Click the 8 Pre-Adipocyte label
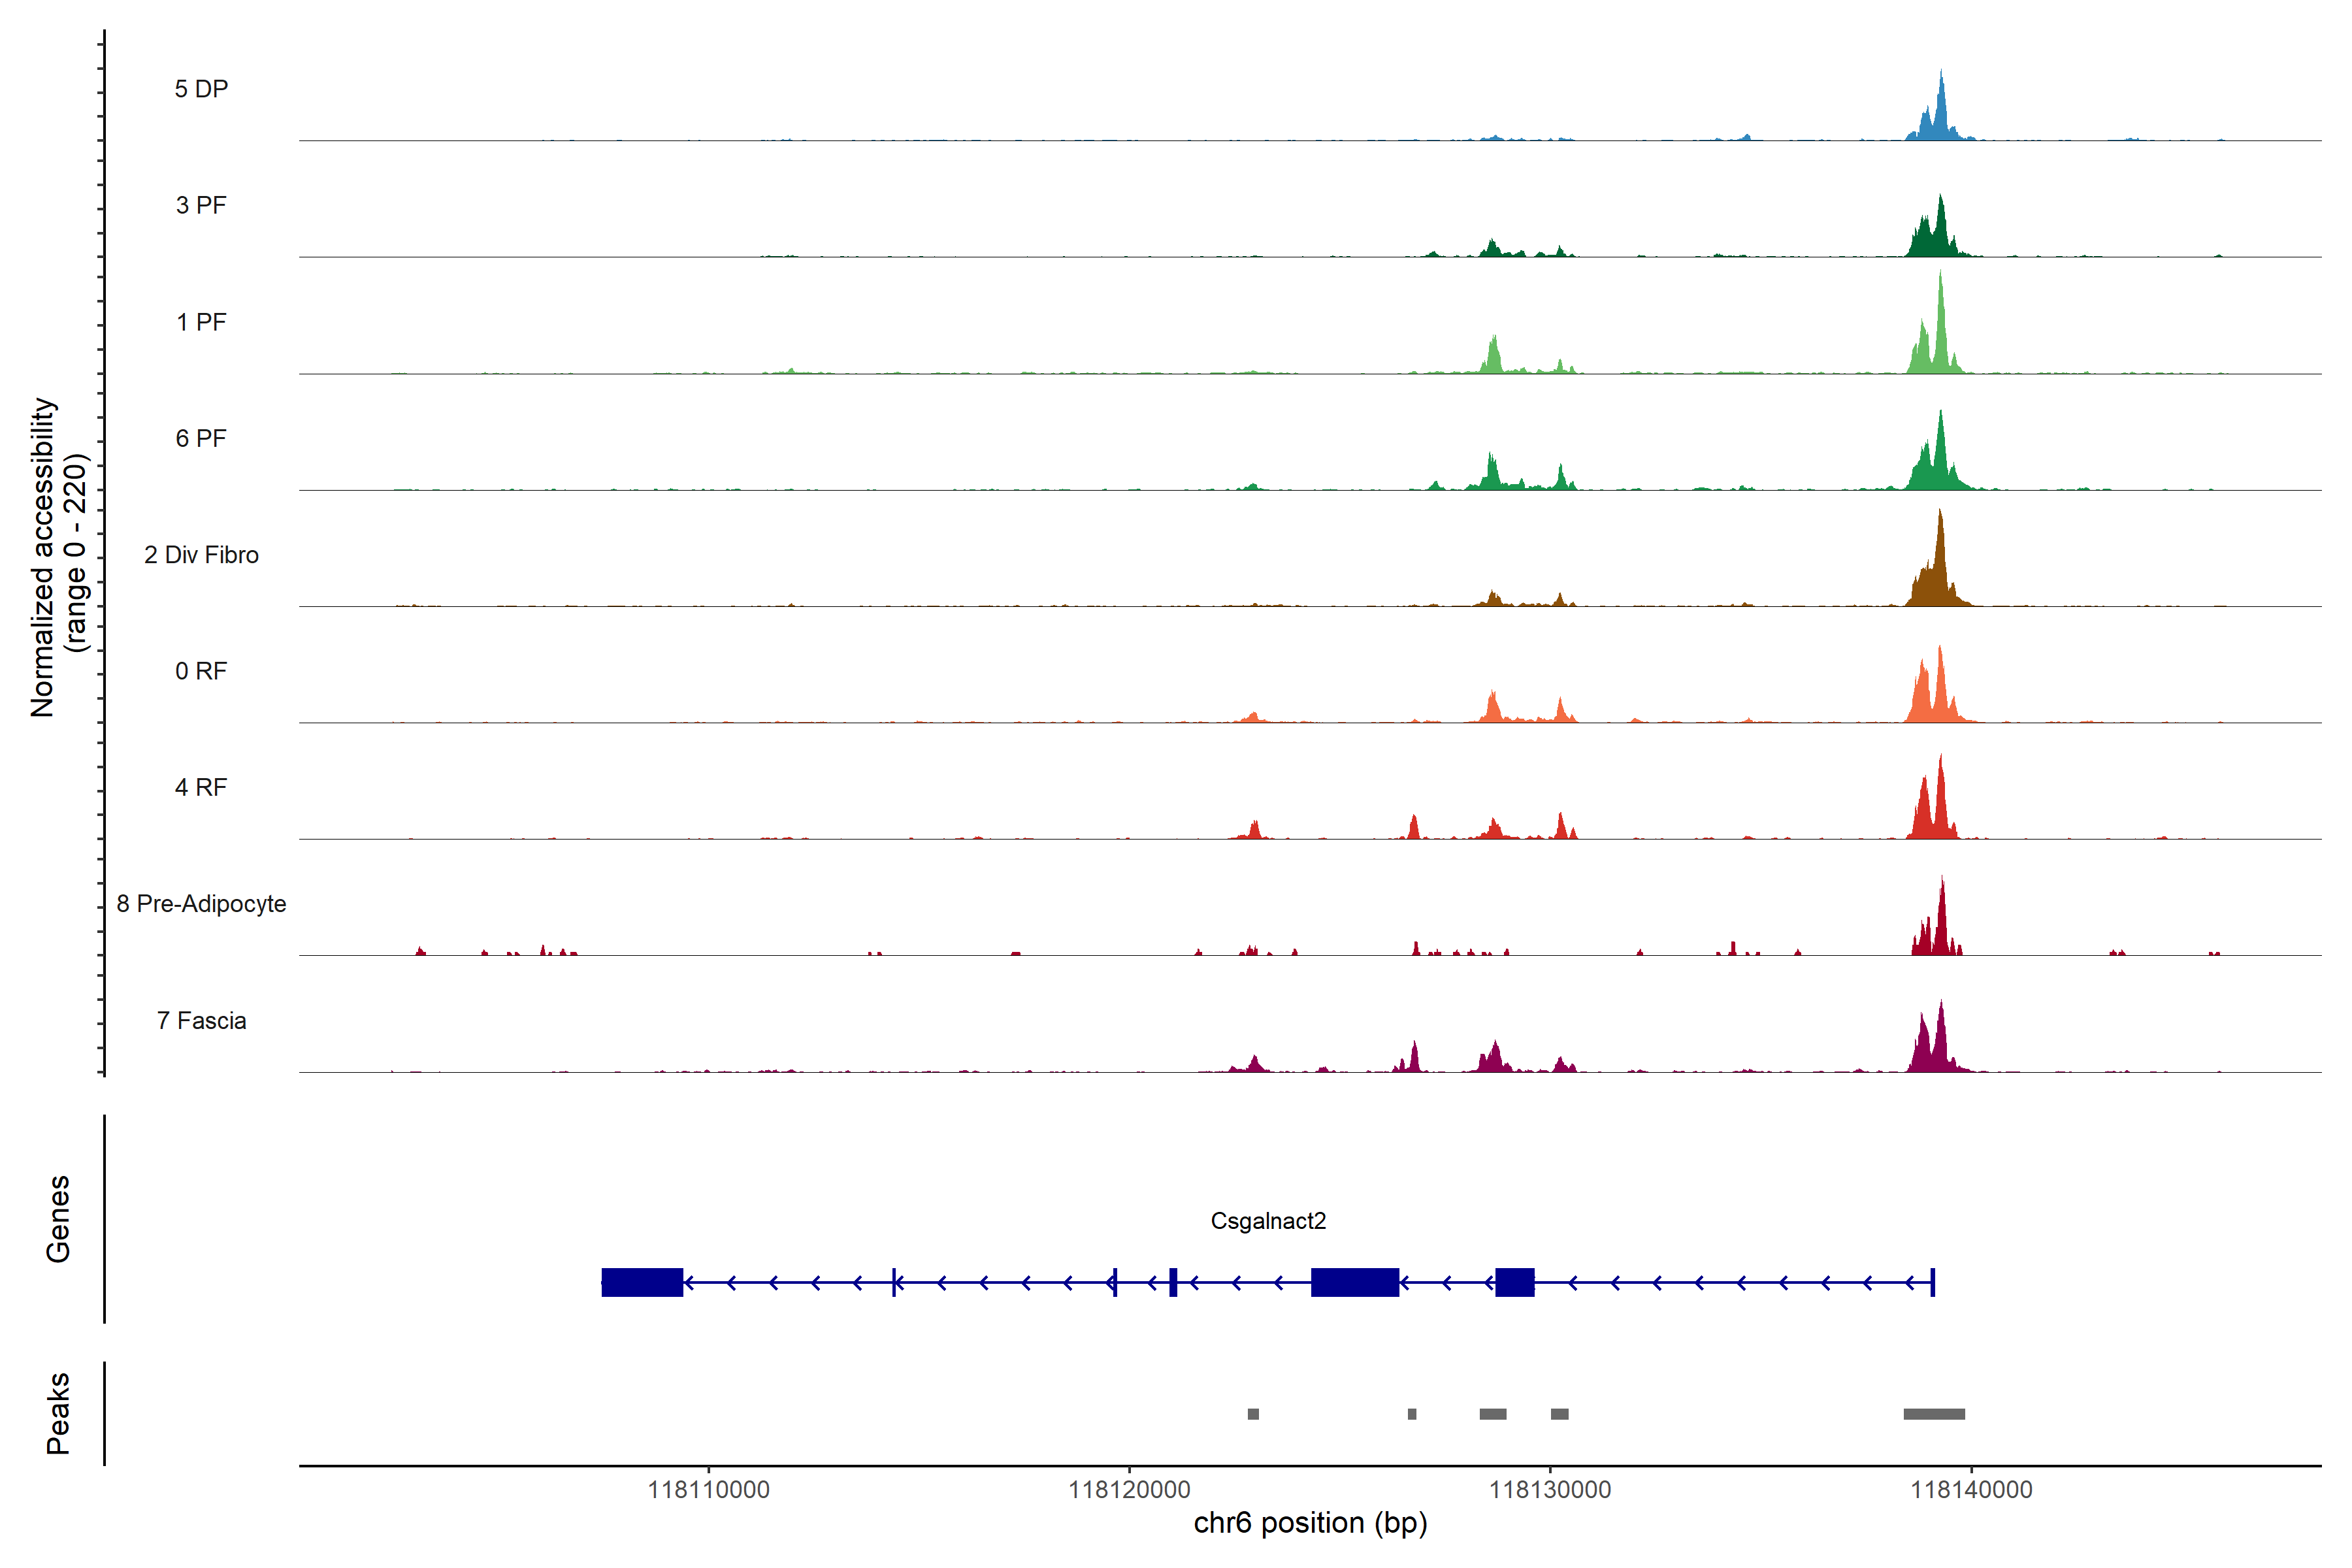This screenshot has height=1568, width=2352. pos(201,904)
